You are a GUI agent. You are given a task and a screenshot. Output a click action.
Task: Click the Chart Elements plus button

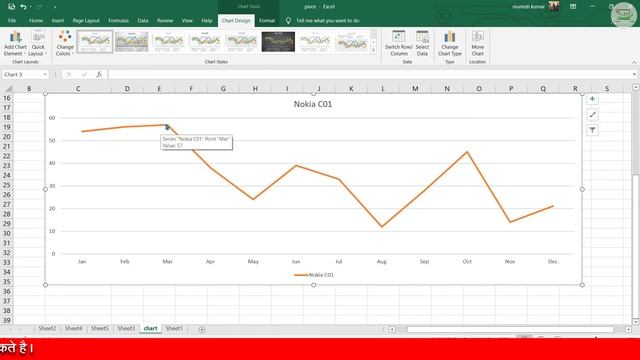592,99
